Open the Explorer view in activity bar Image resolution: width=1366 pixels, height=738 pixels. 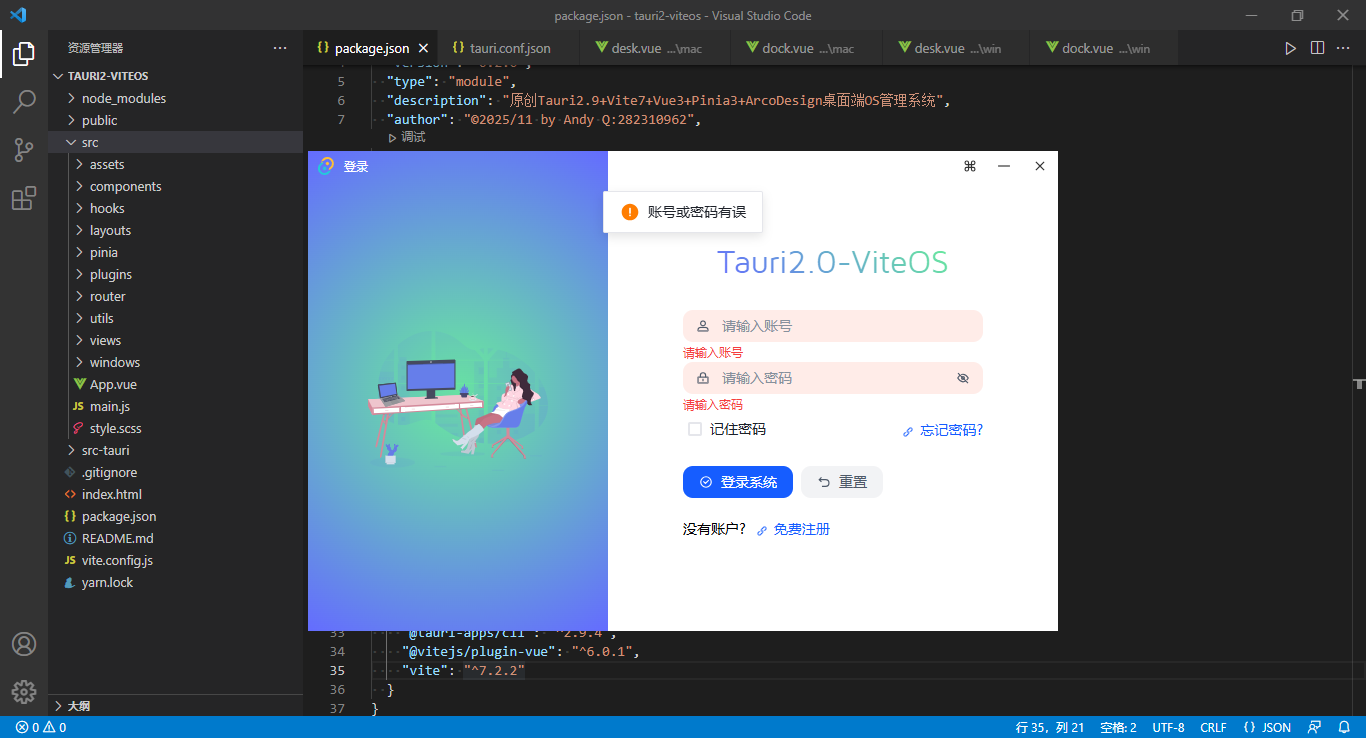point(24,54)
